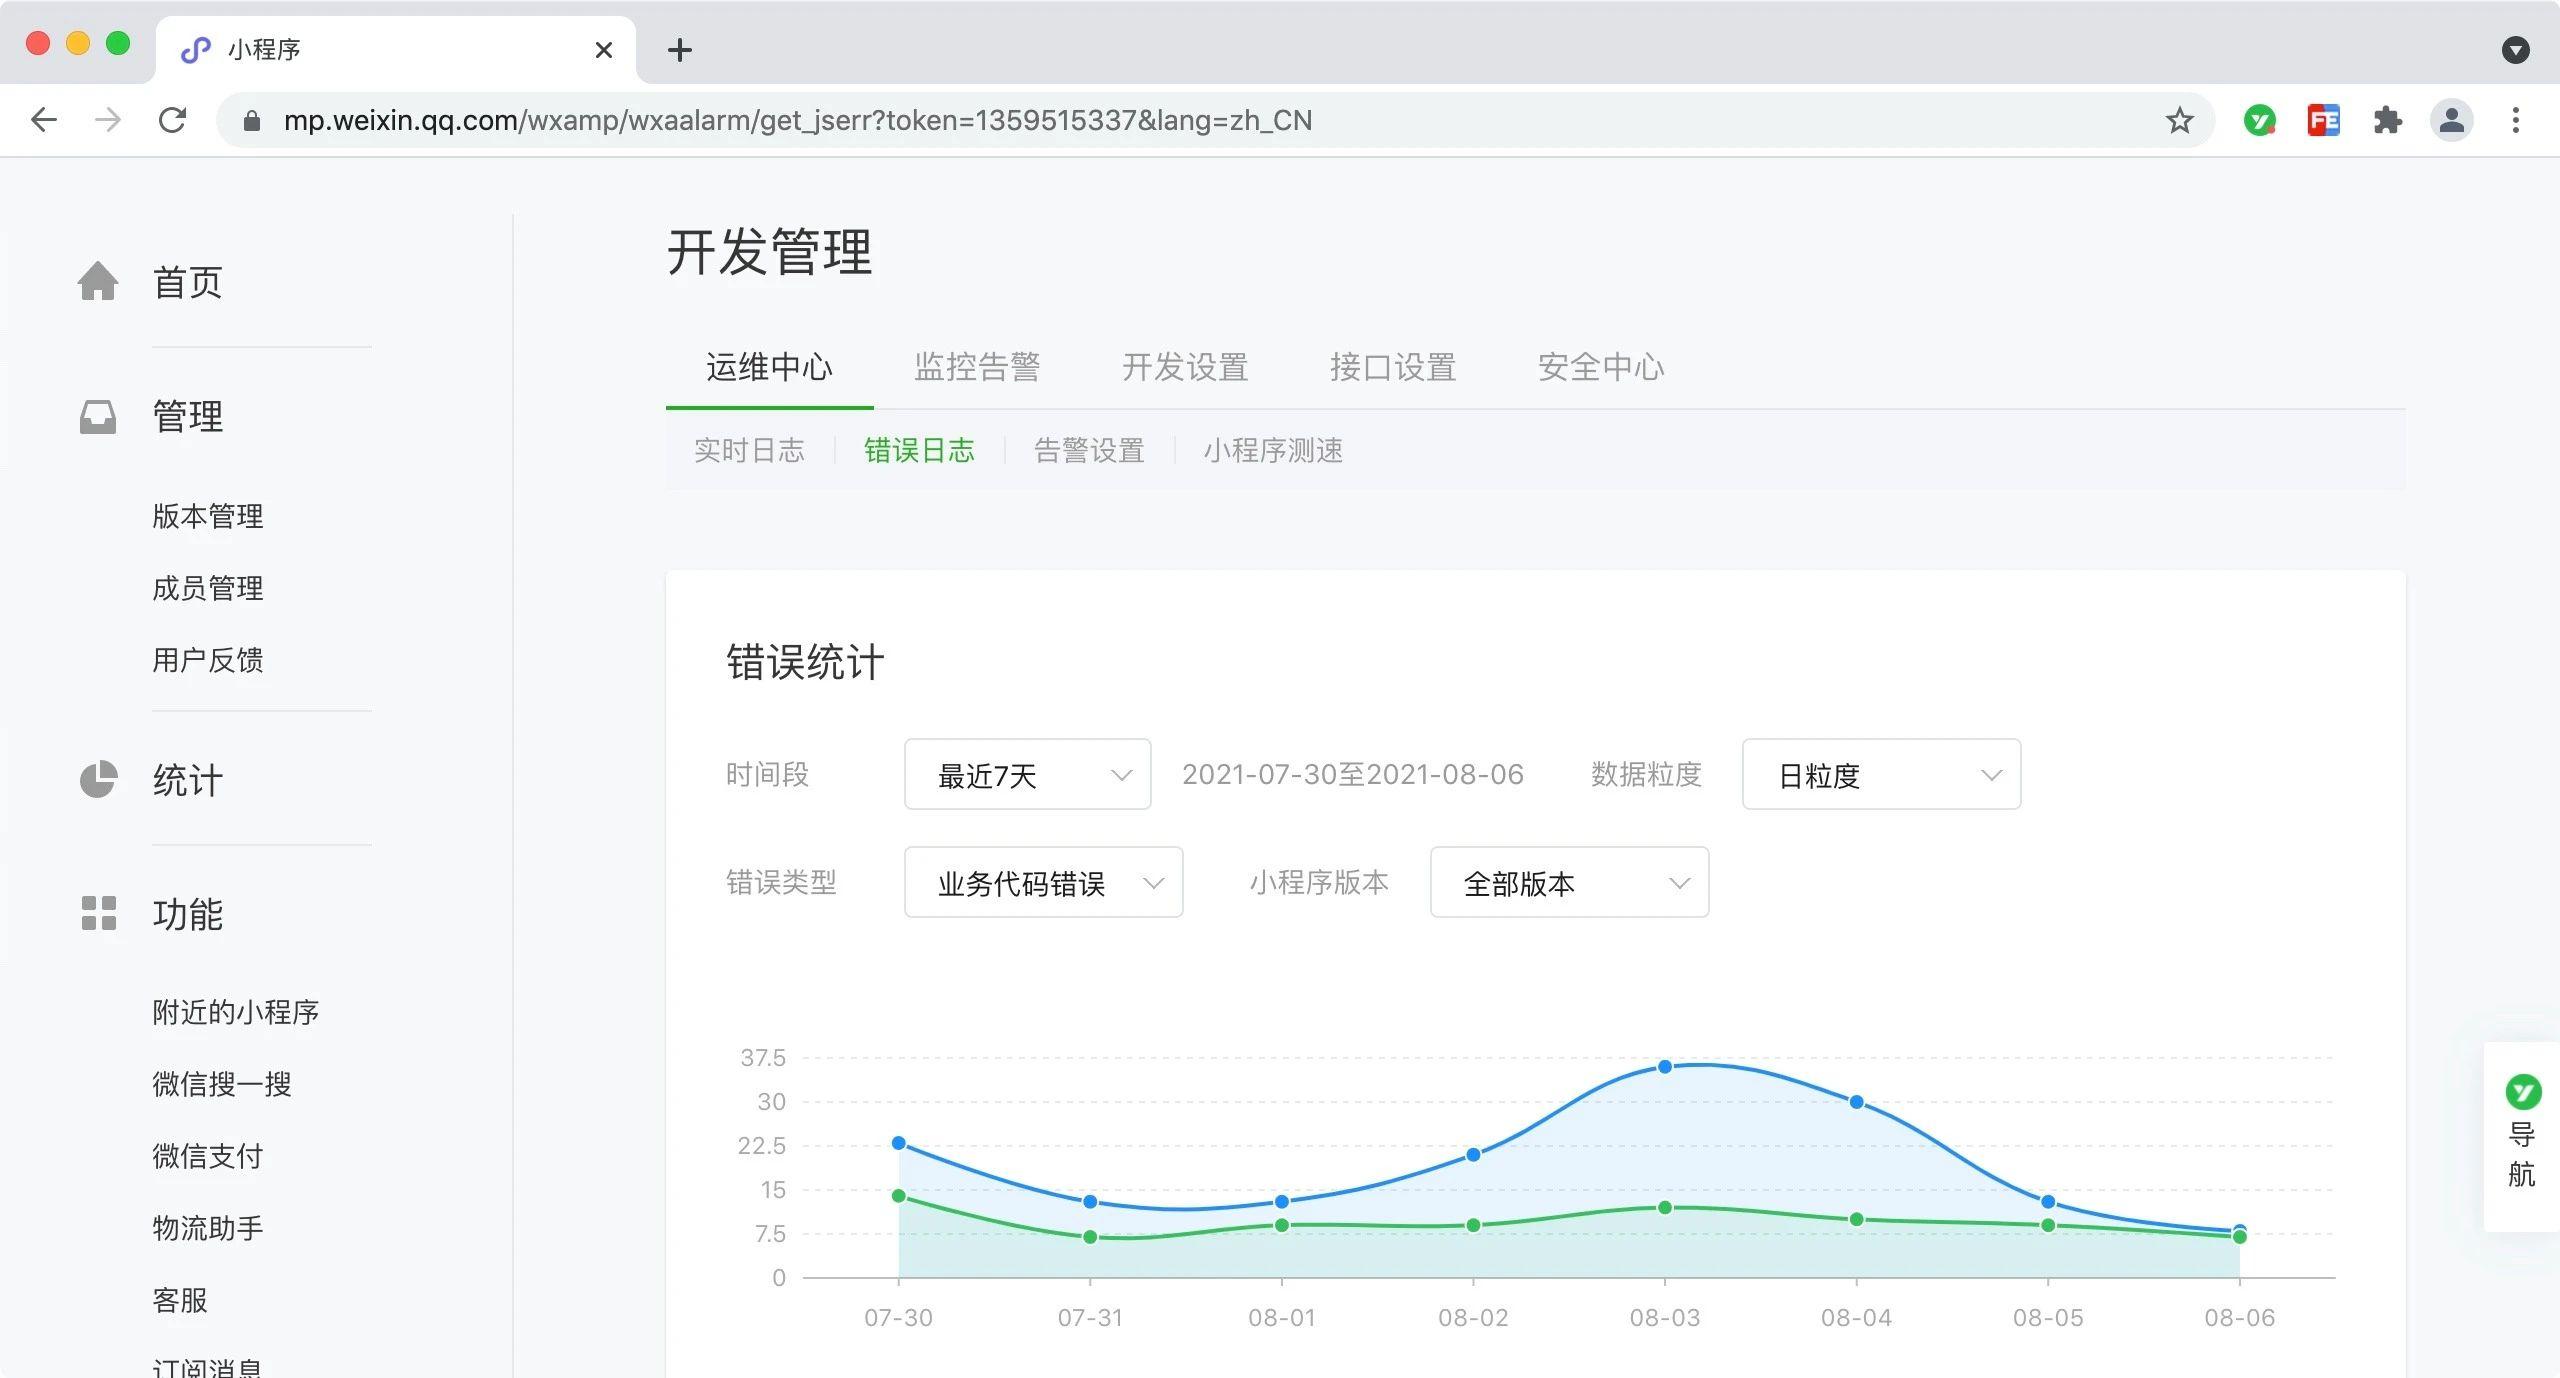The height and width of the screenshot is (1378, 2560).
Task: Click the 首页 home icon in sidebar
Action: (x=98, y=281)
